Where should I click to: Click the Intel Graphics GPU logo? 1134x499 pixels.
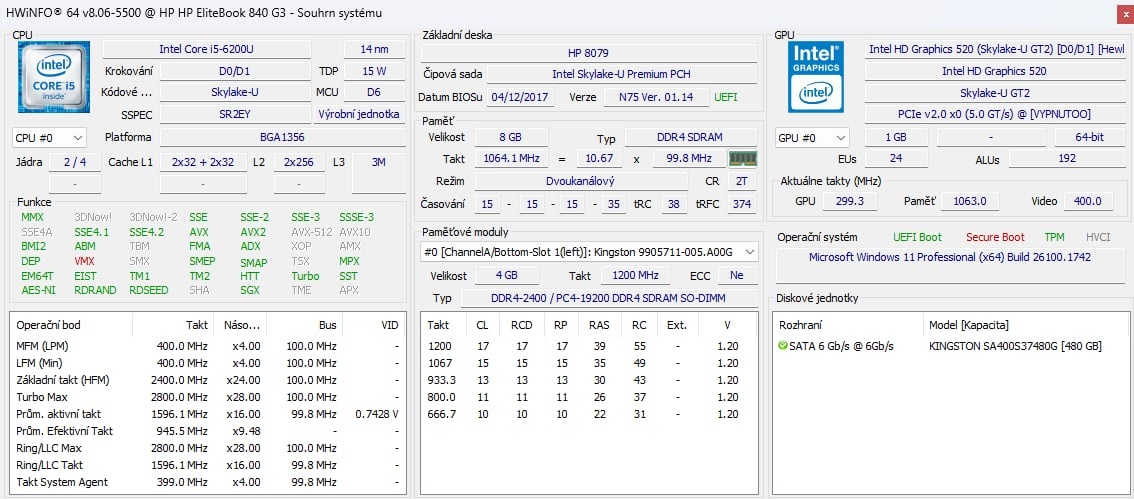tap(816, 77)
